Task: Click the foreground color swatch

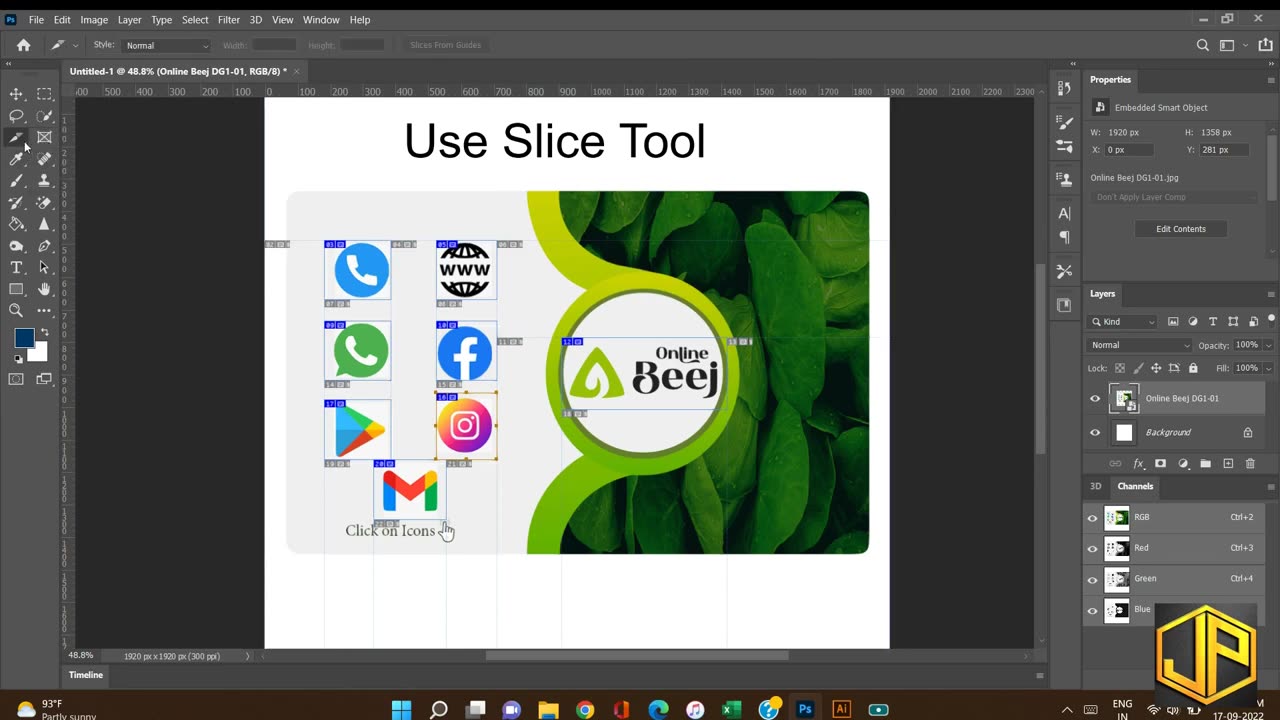Action: (x=23, y=338)
